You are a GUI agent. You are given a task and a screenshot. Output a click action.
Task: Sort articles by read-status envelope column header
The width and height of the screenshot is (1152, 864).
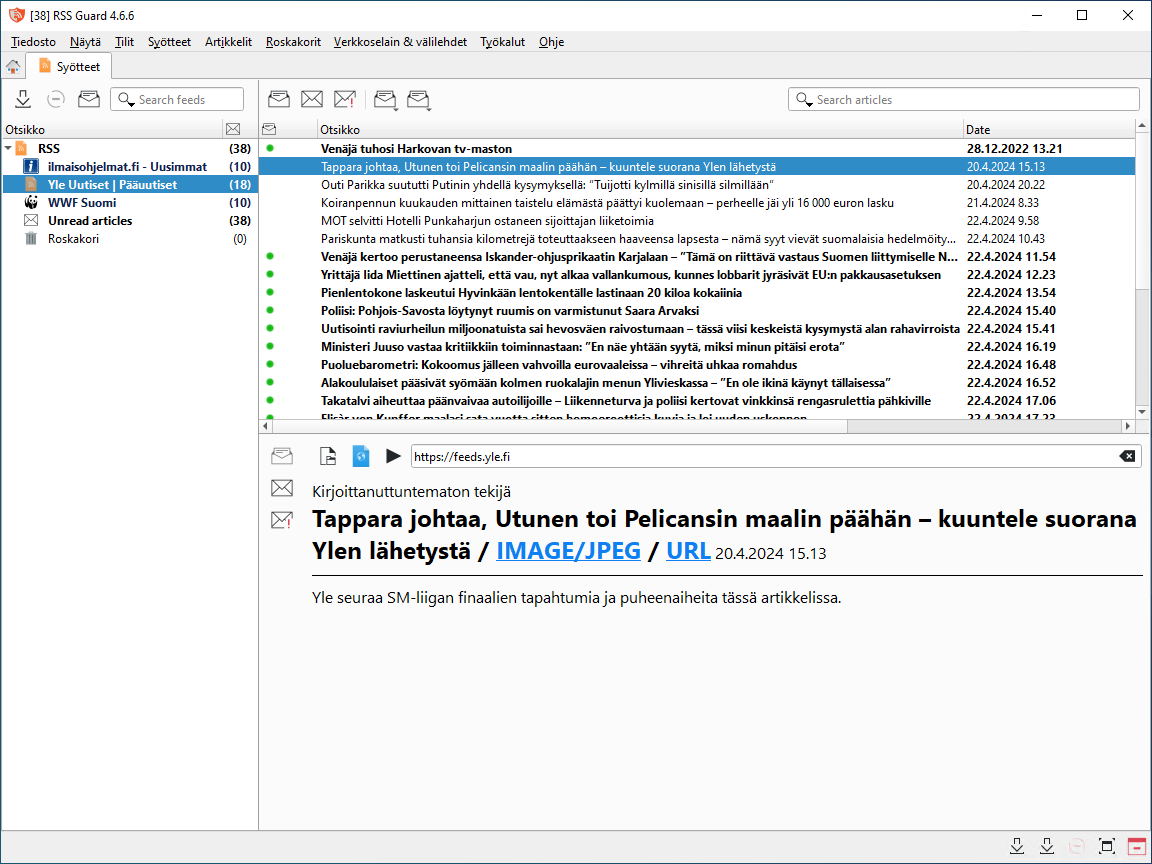click(x=269, y=129)
